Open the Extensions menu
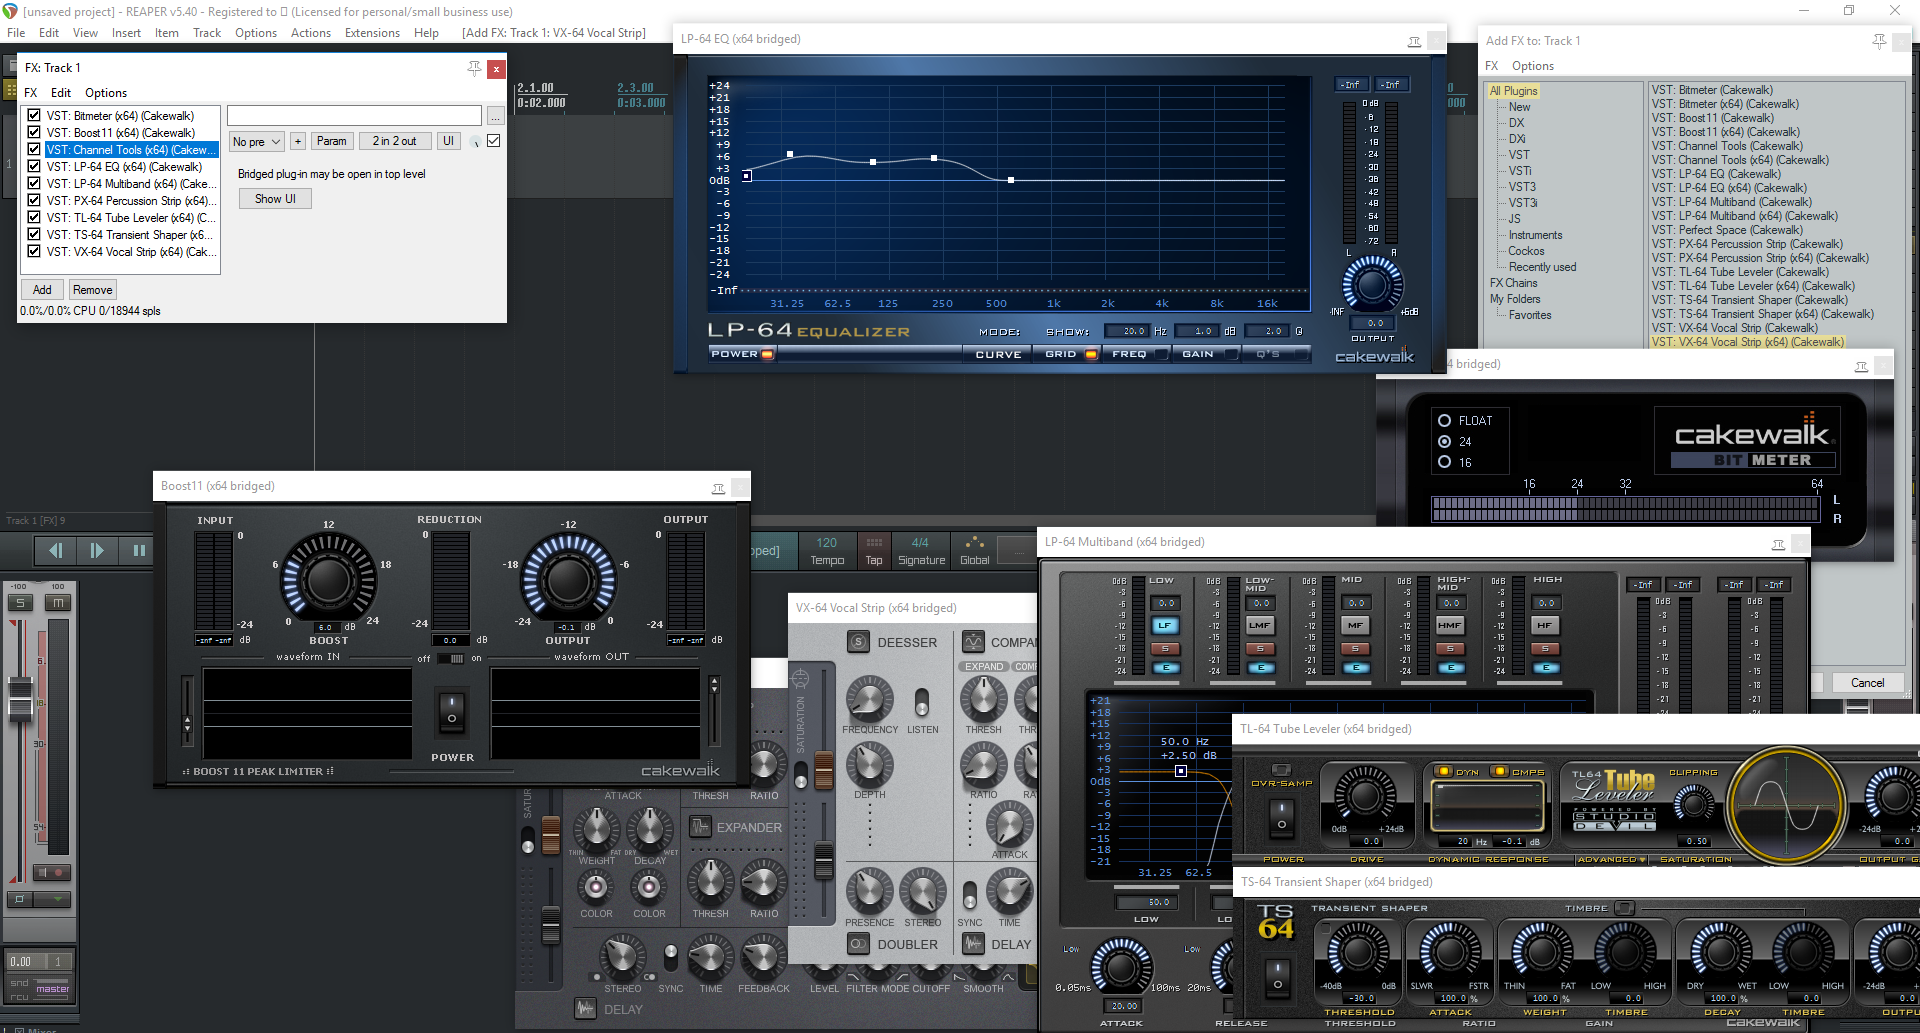Screen dimensions: 1920x1033 click(x=372, y=33)
